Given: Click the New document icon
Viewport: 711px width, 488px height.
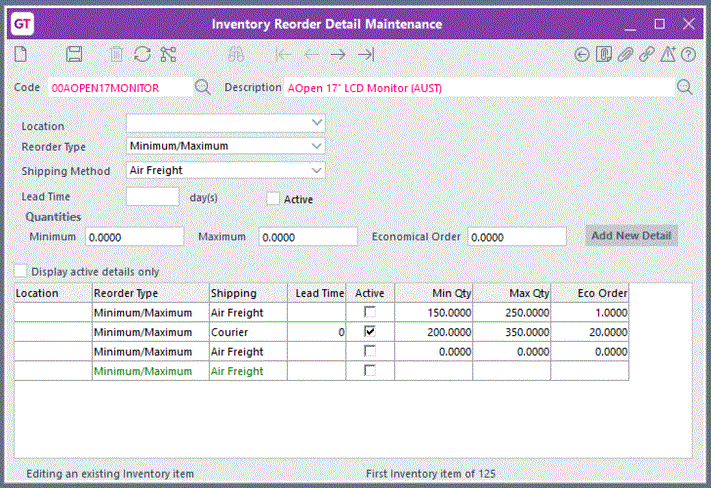Looking at the screenshot, I should pyautogui.click(x=20, y=54).
